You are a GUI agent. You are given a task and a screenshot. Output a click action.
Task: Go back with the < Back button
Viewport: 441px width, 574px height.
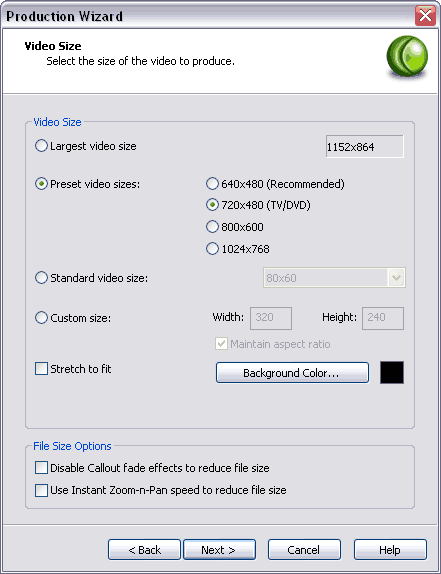(x=144, y=549)
